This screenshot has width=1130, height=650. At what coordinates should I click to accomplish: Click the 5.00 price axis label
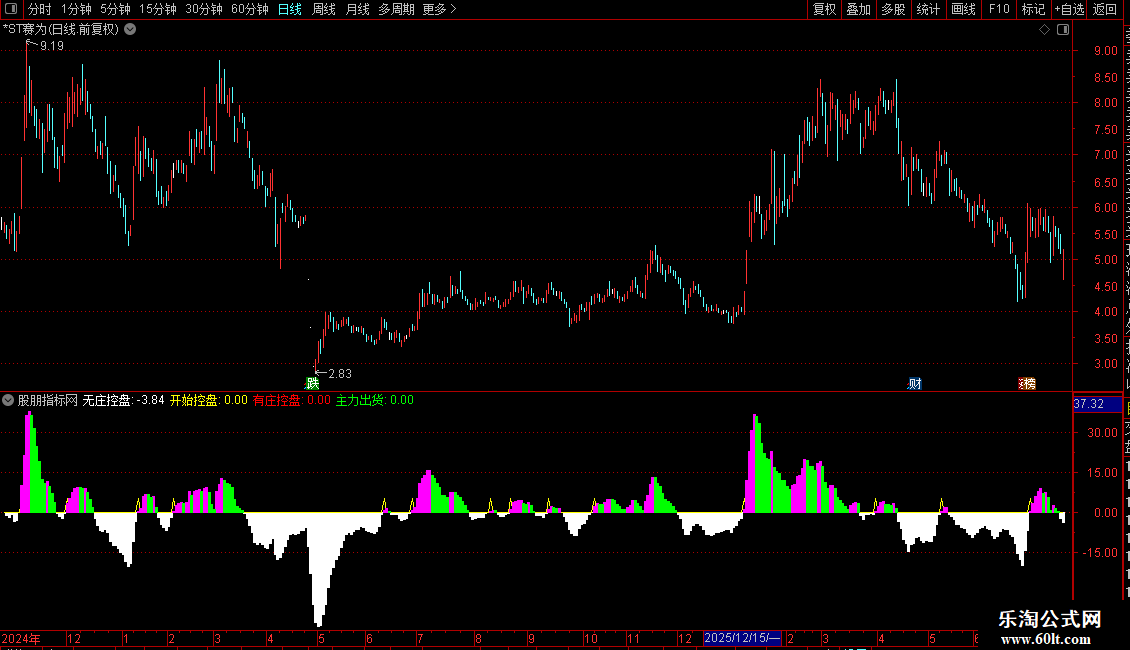pyautogui.click(x=1105, y=259)
